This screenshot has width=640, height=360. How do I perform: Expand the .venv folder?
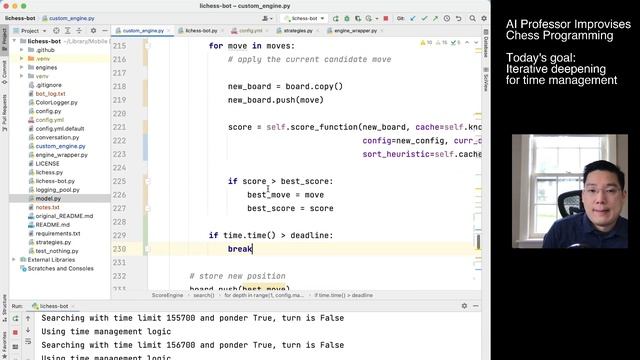(22, 59)
